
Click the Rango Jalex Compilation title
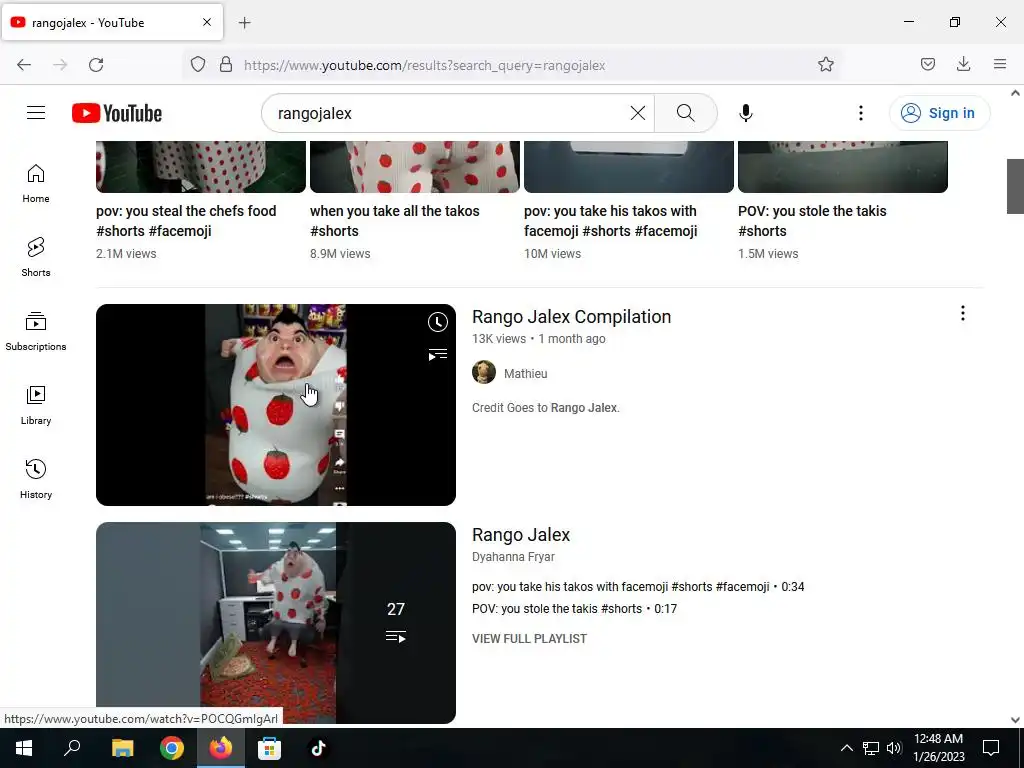(x=571, y=317)
